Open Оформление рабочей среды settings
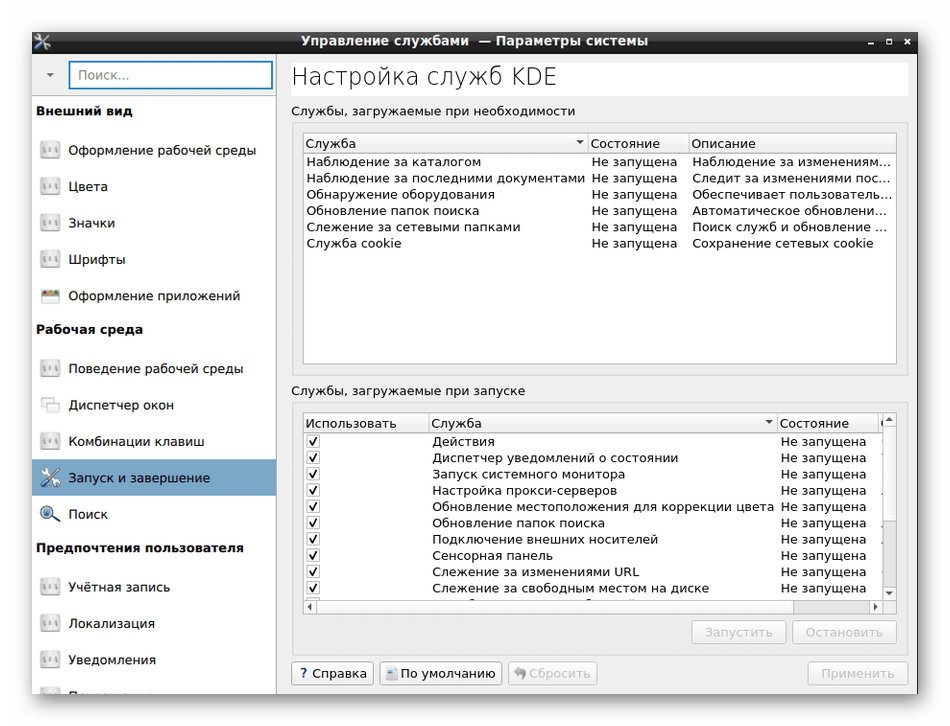 click(154, 150)
